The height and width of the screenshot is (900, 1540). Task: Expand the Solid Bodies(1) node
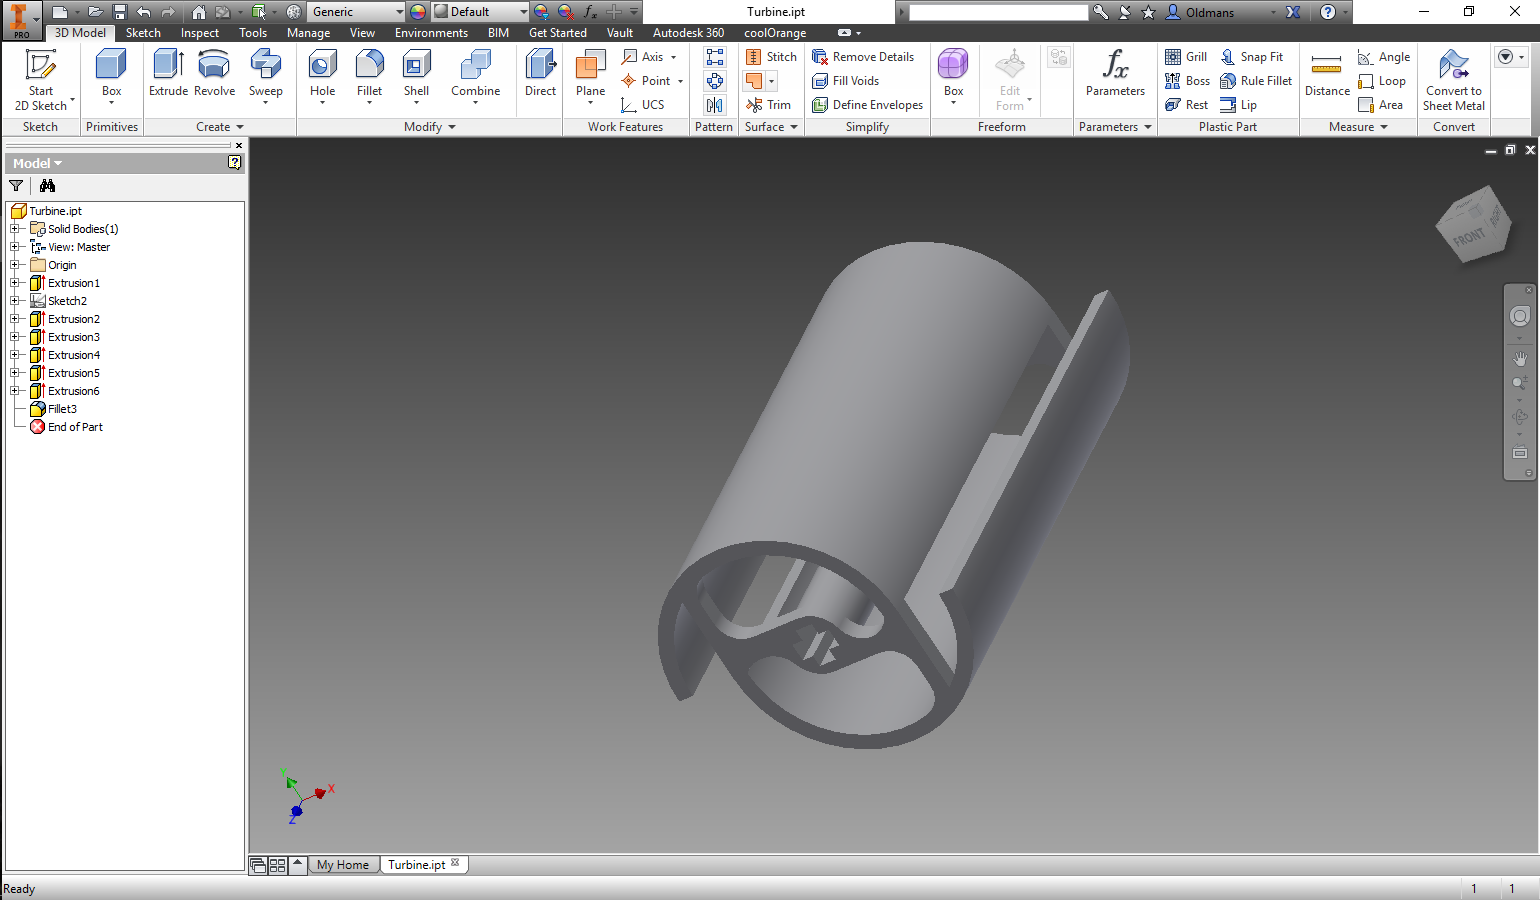click(15, 229)
